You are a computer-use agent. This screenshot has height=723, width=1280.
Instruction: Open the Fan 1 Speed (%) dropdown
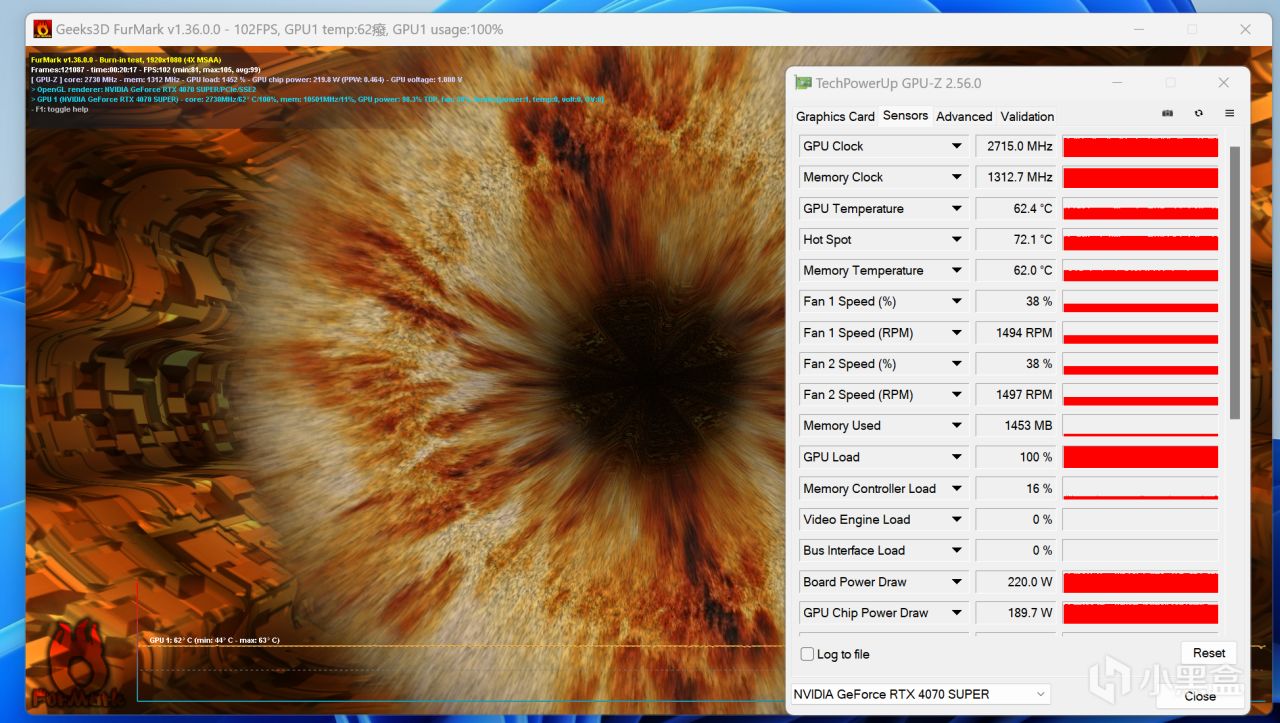point(956,301)
